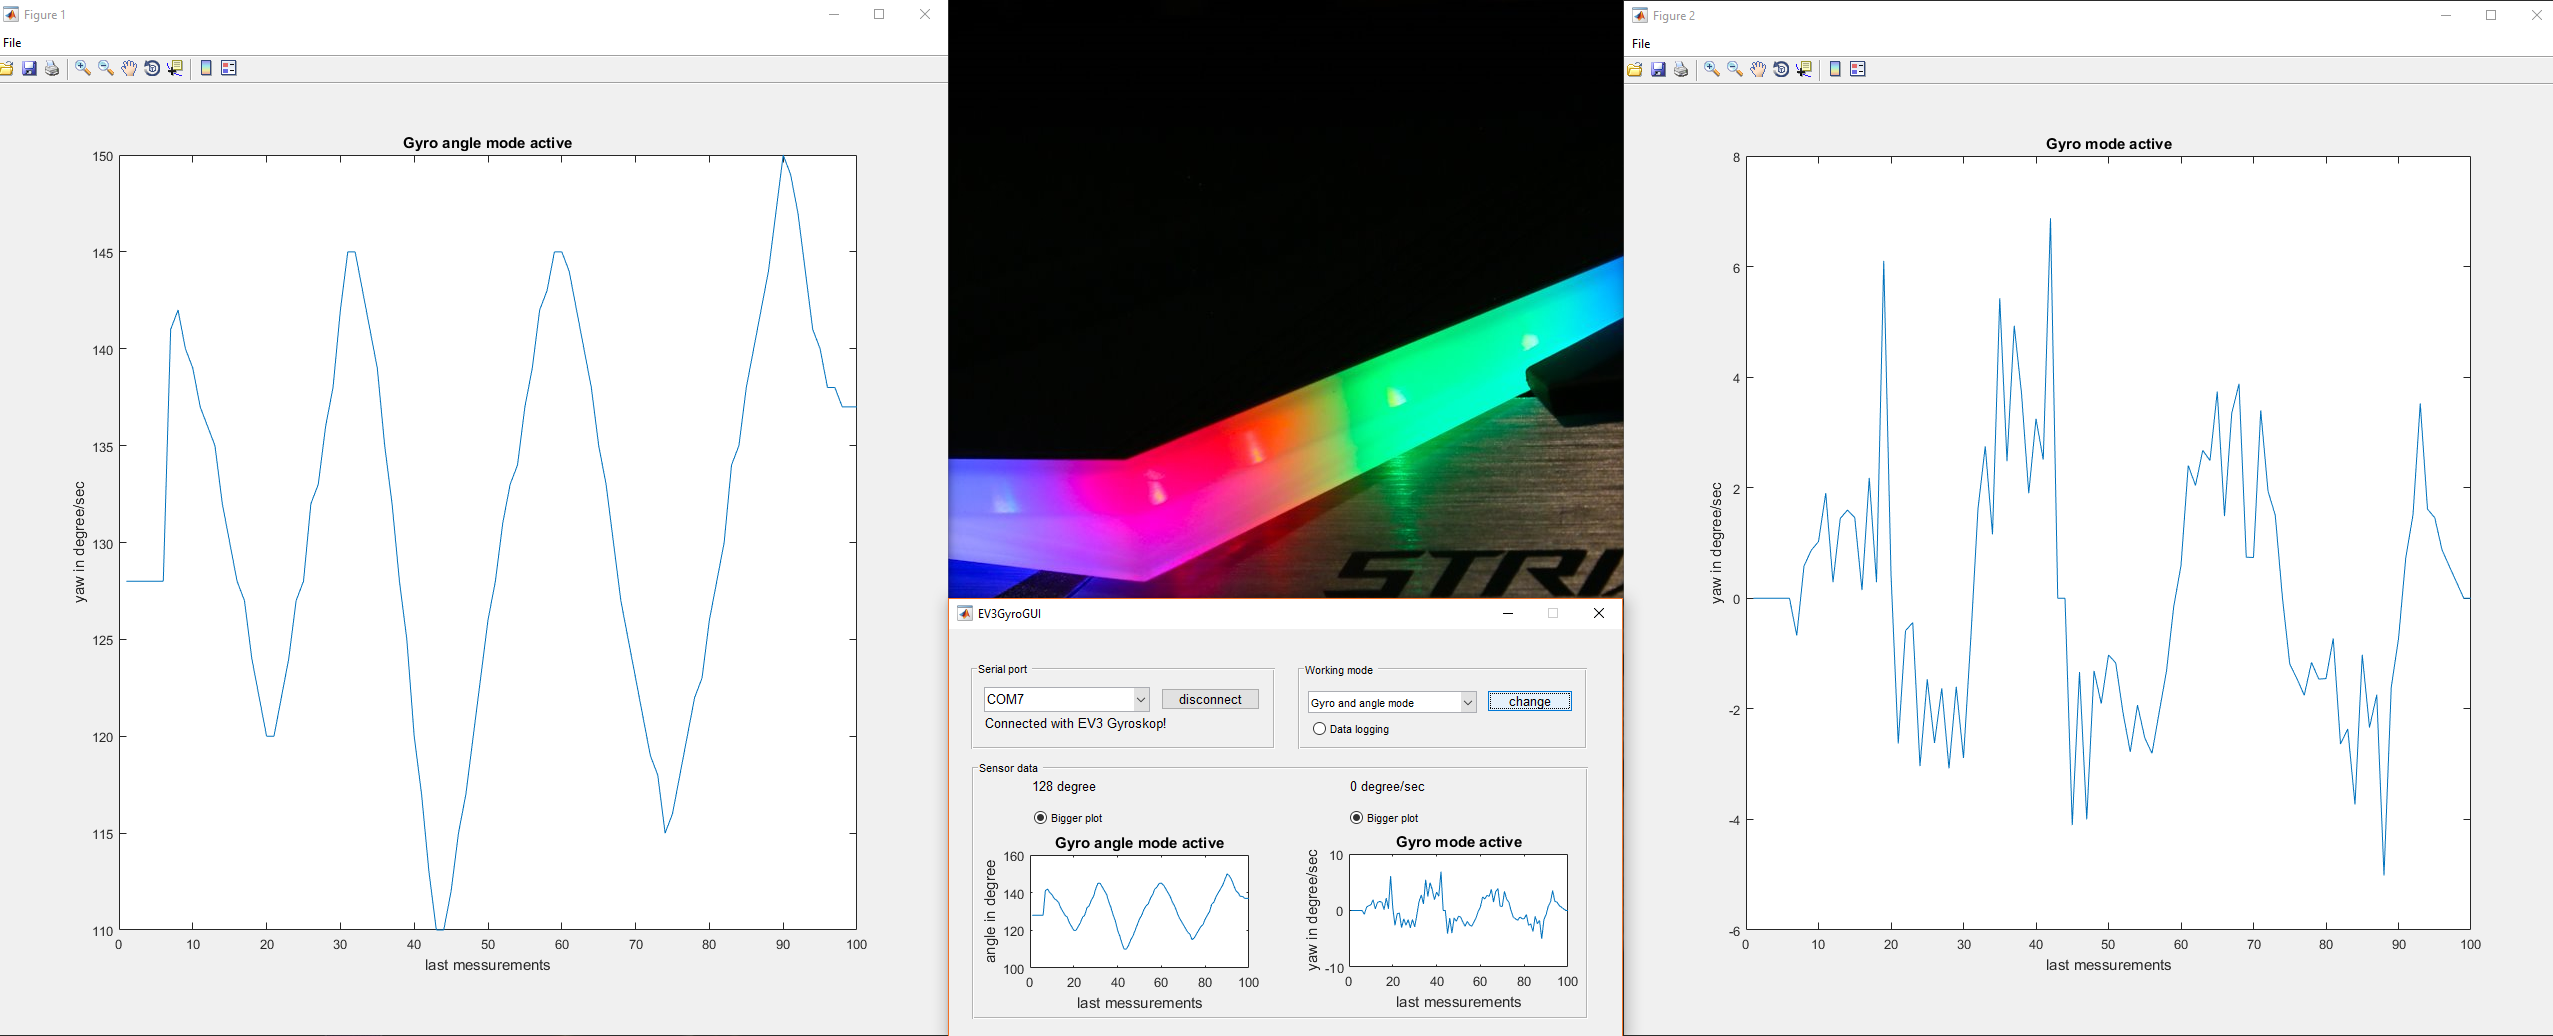Select the Pan hand tool in Figure 1
The height and width of the screenshot is (1036, 2553).
point(129,68)
